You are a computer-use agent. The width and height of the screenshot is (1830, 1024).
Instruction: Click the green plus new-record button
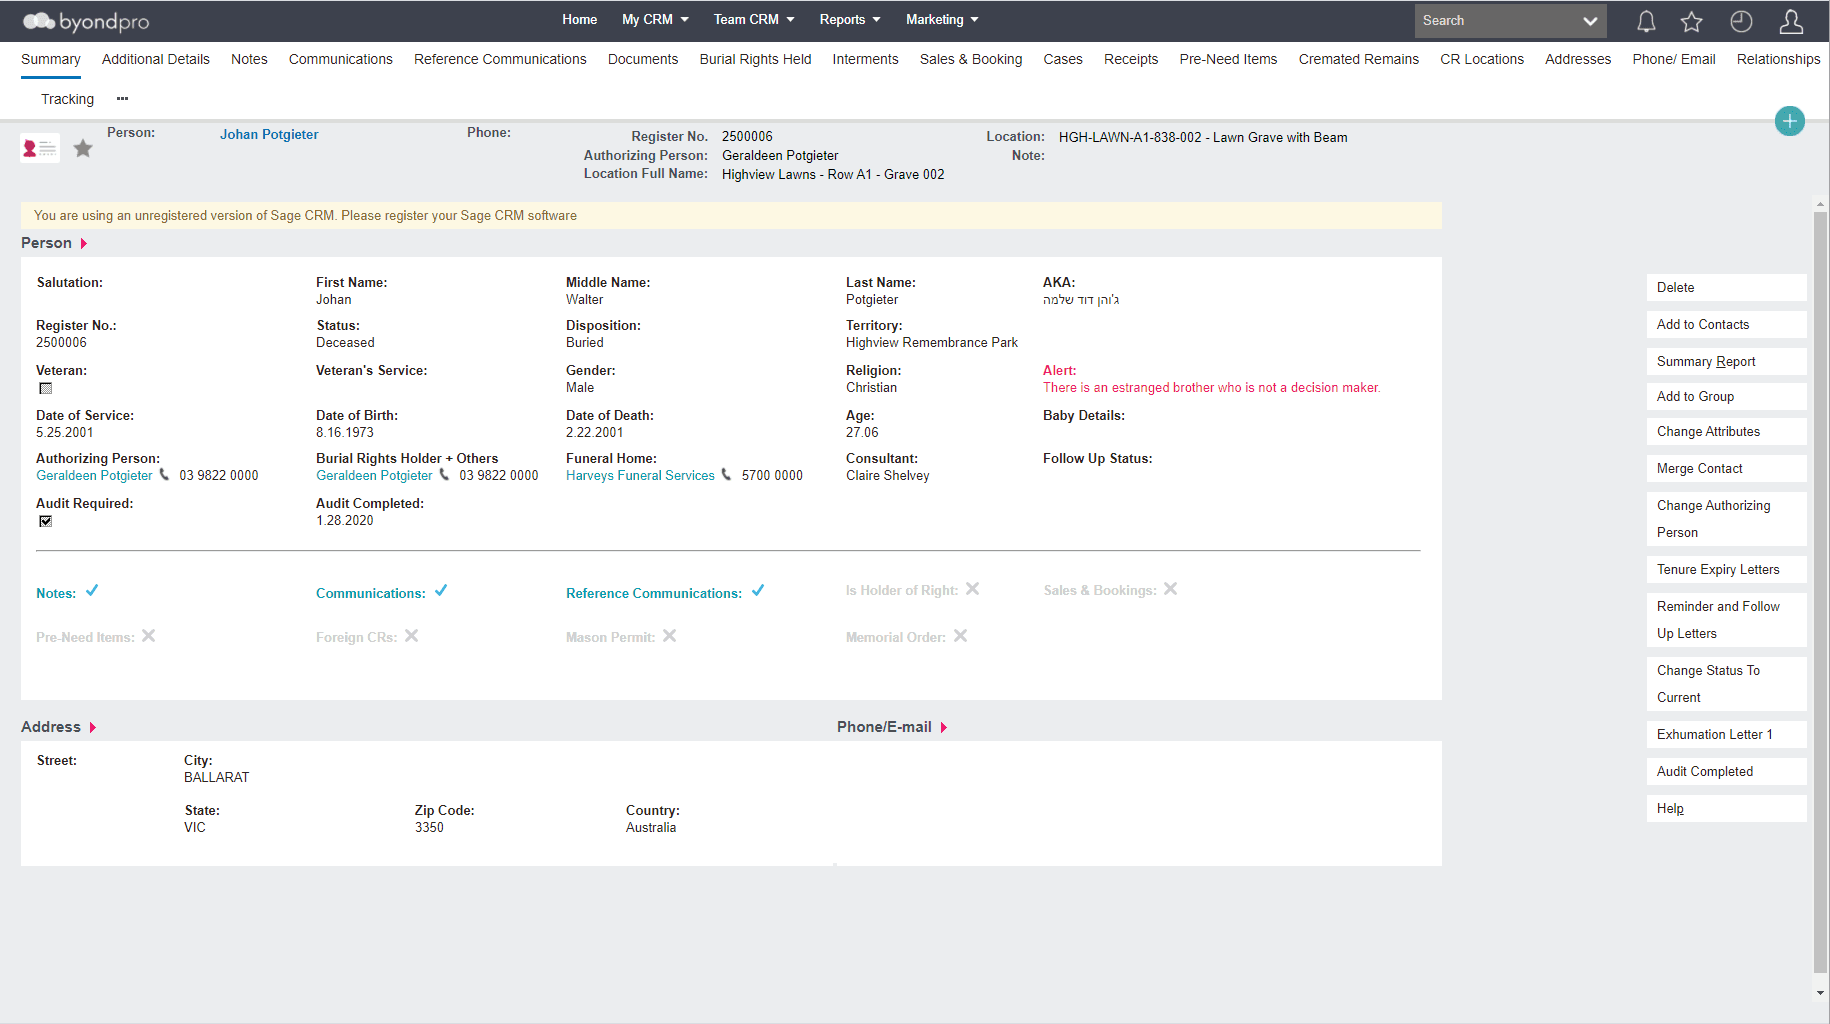1789,121
